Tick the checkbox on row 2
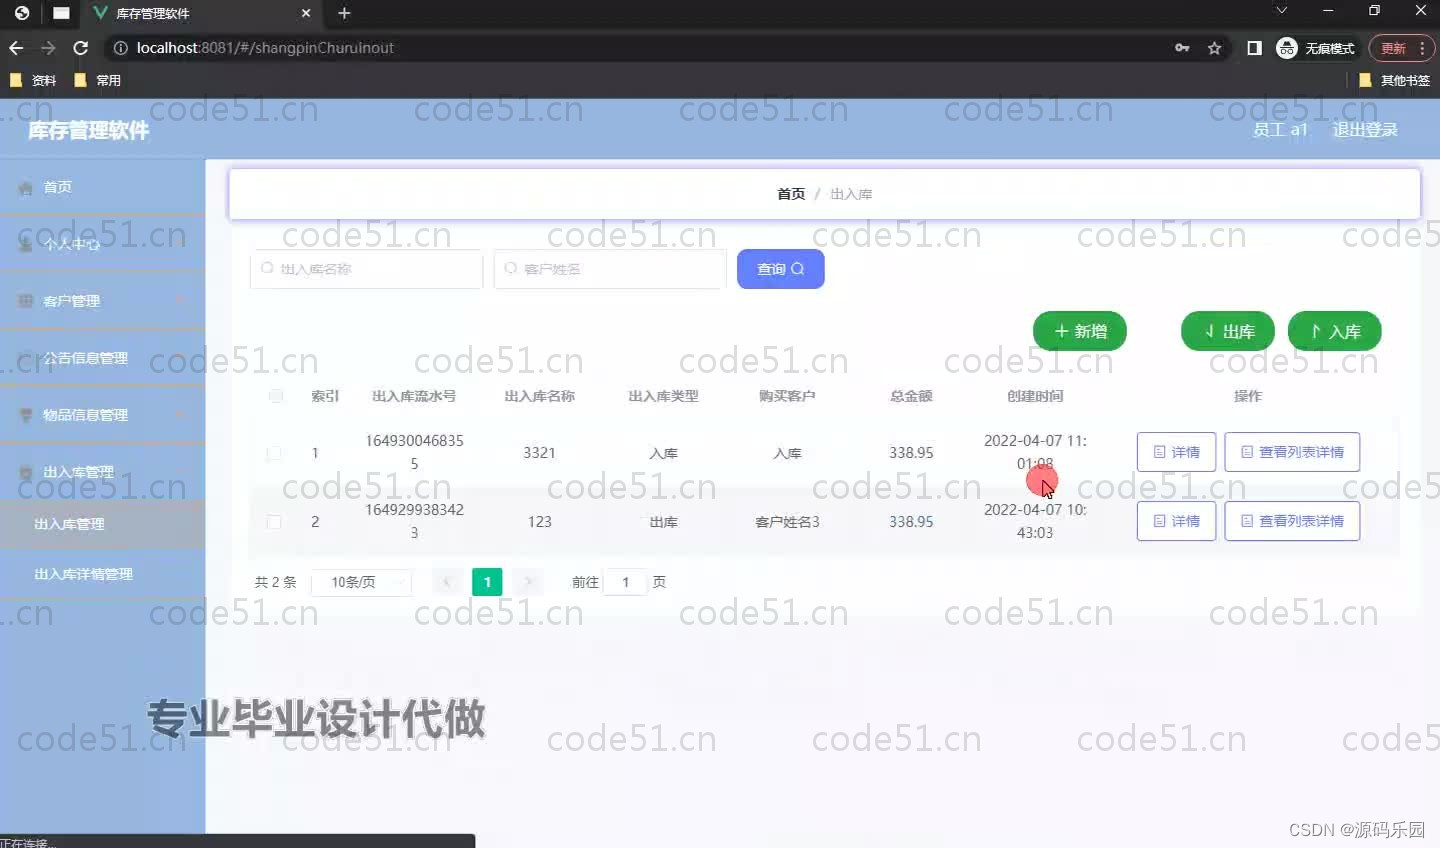The image size is (1440, 848). (x=274, y=521)
